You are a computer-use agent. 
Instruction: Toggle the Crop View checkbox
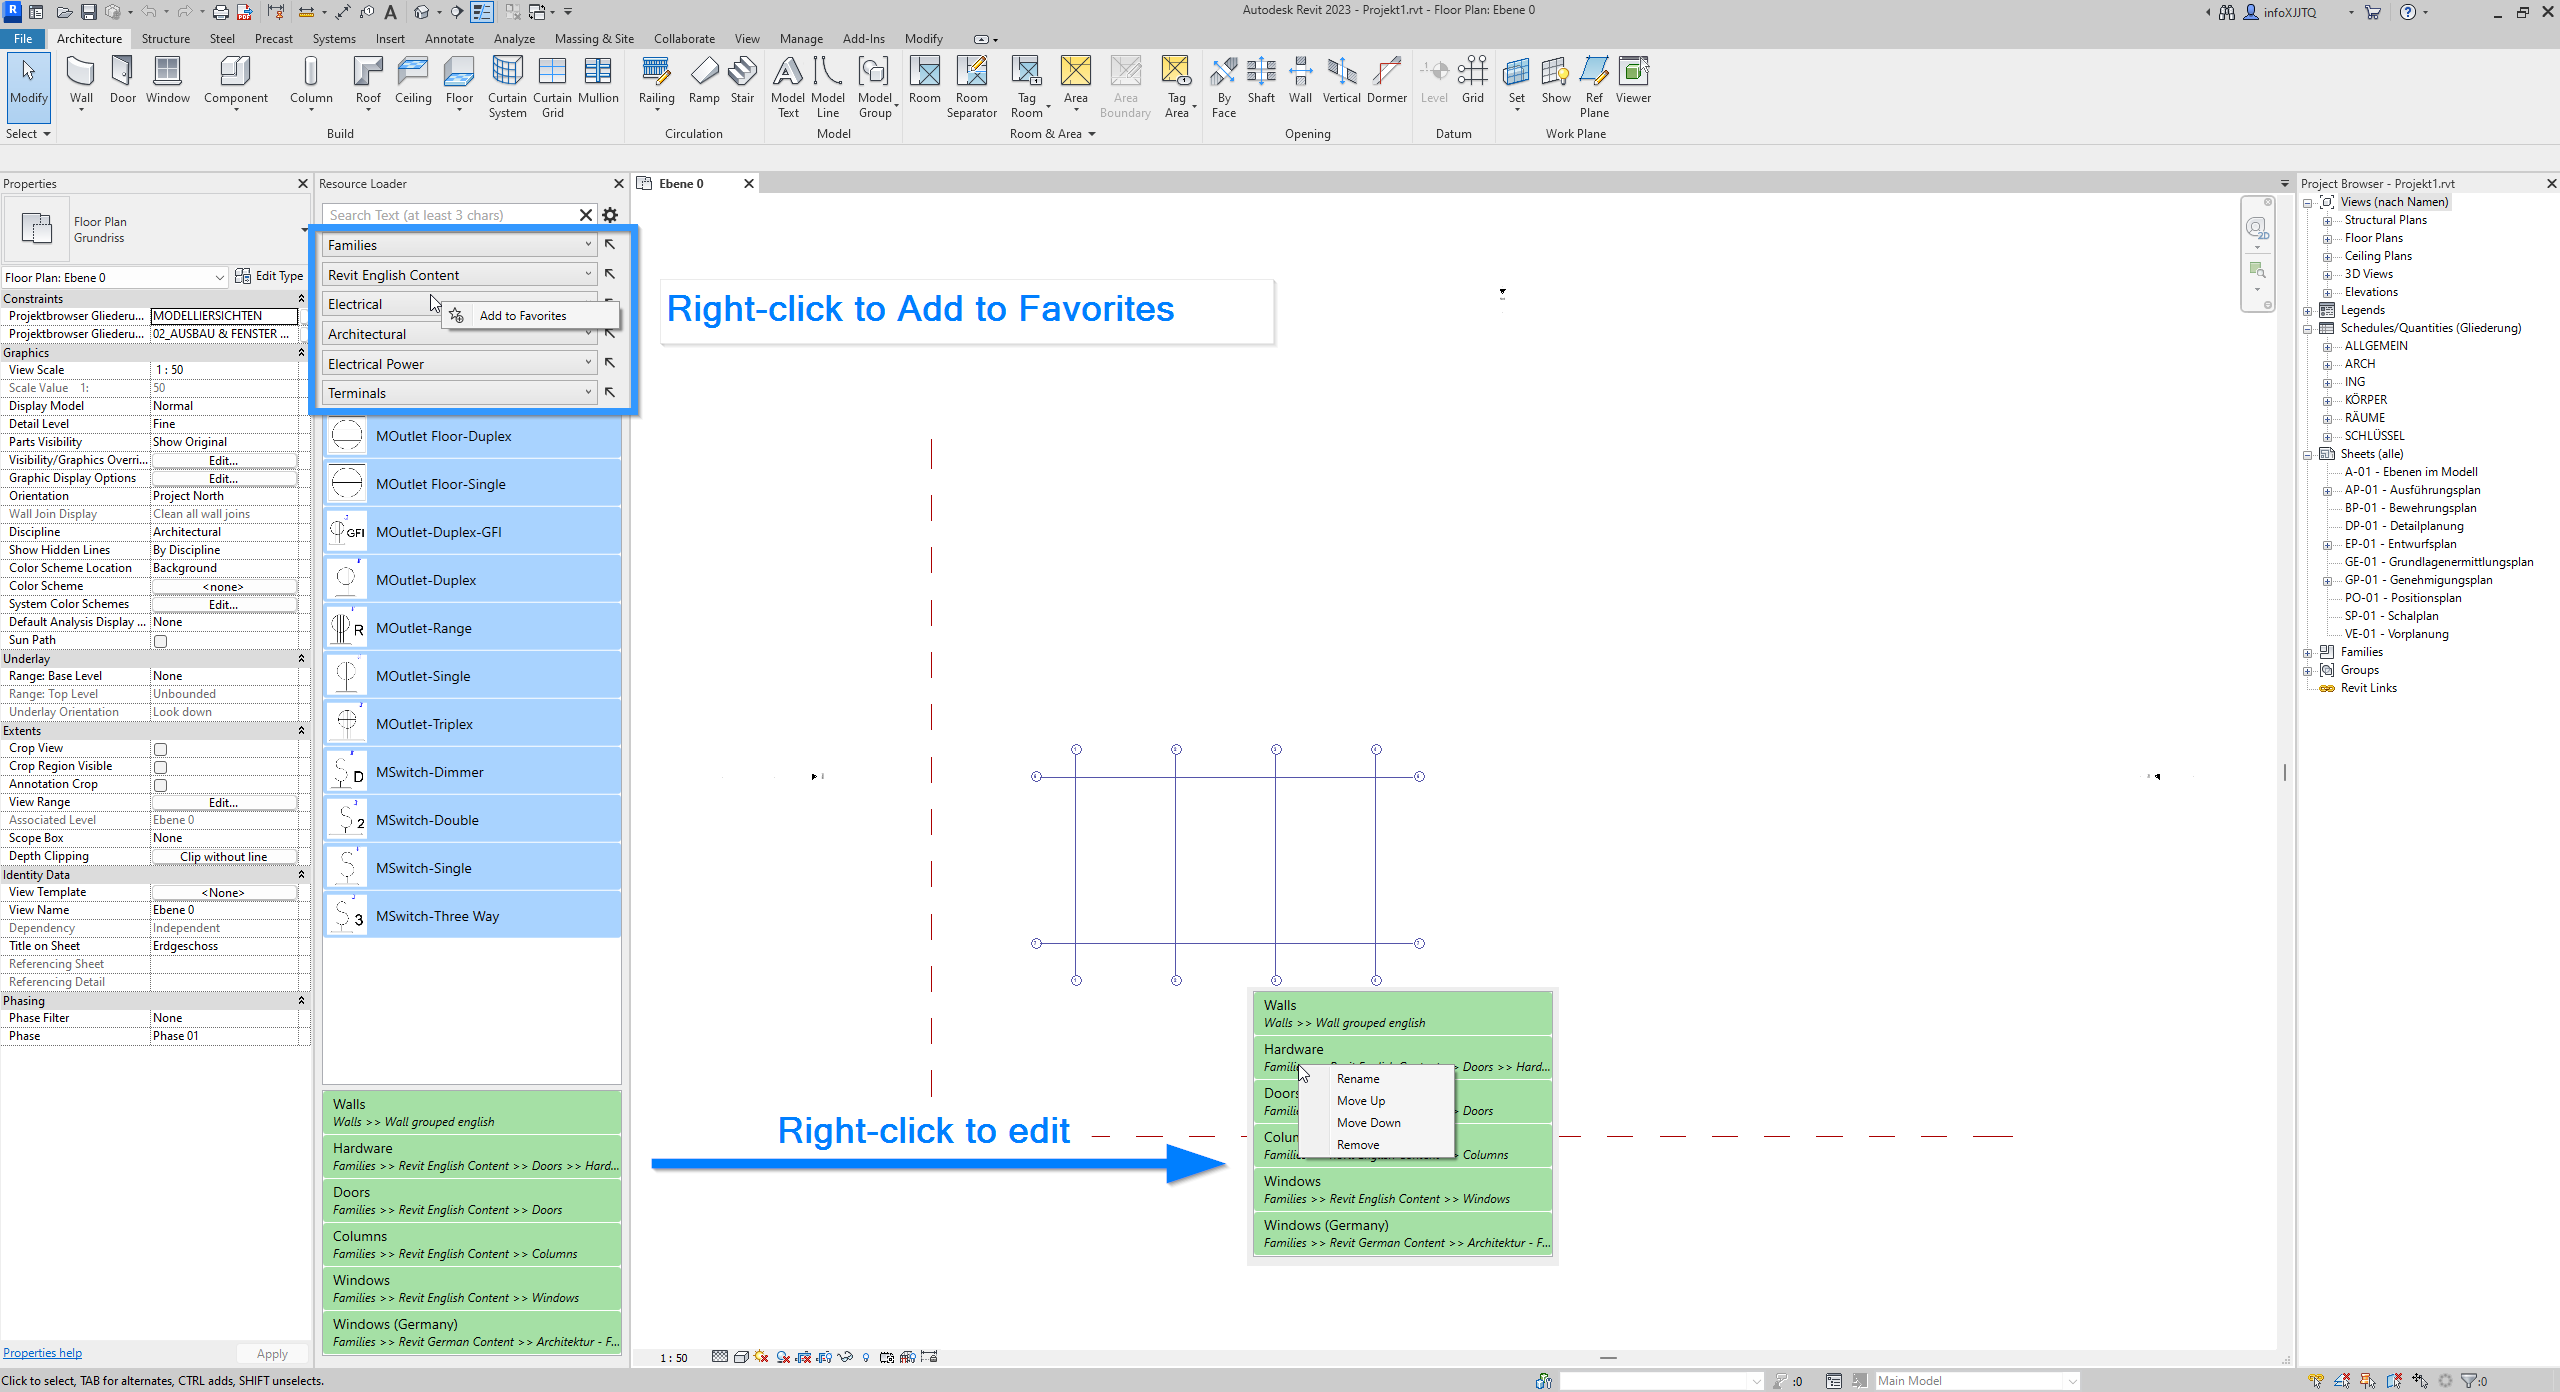click(160, 749)
